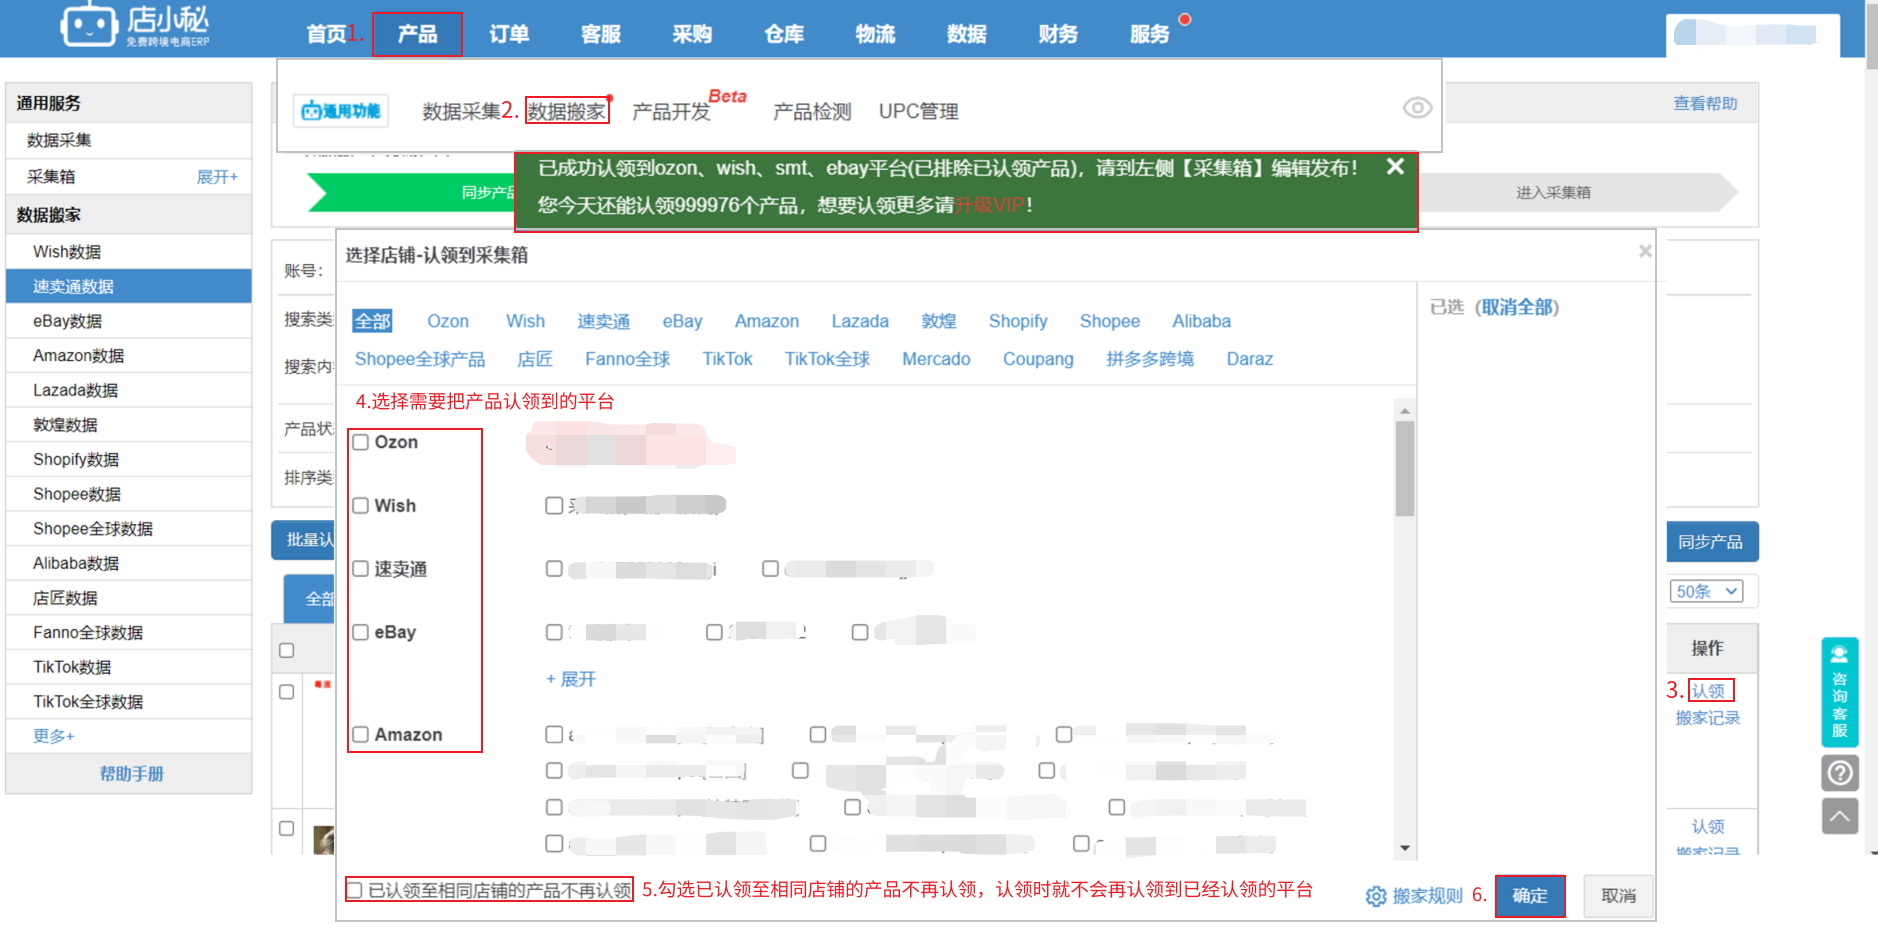Open 查看帮助 link
The image size is (1878, 943).
[x=1705, y=103]
